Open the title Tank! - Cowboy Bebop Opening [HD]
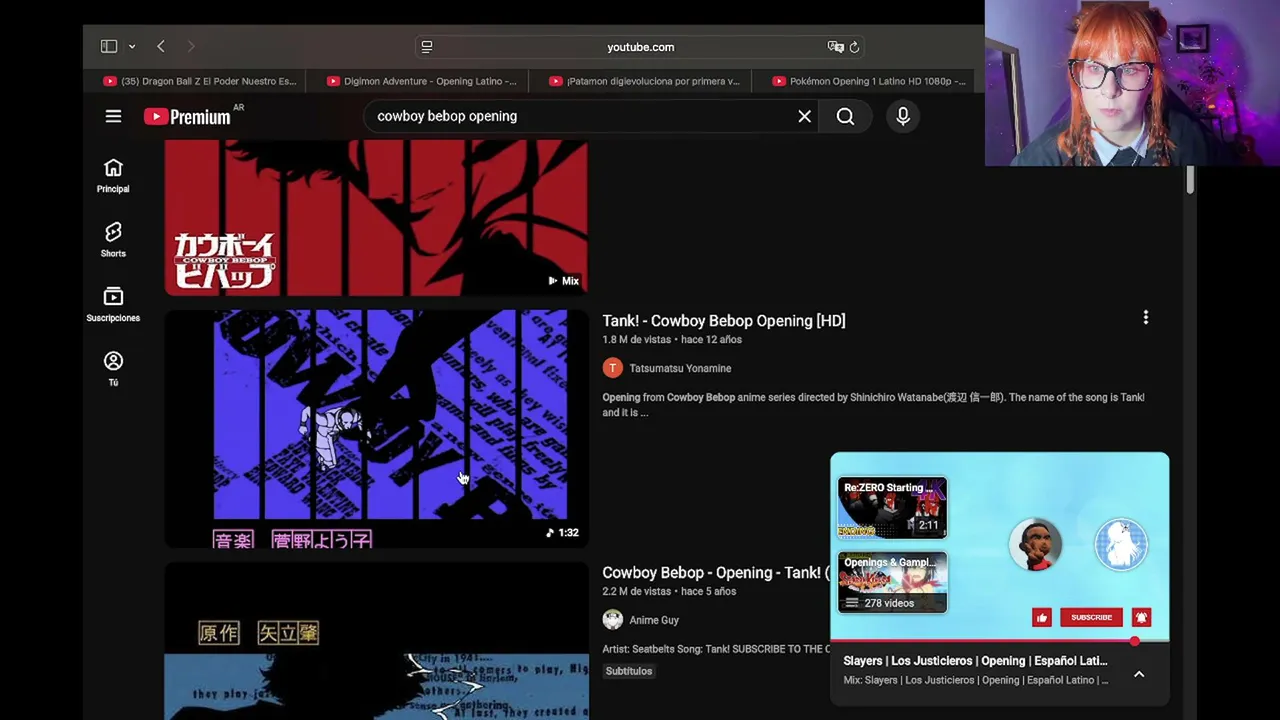This screenshot has height=720, width=1280. click(724, 321)
